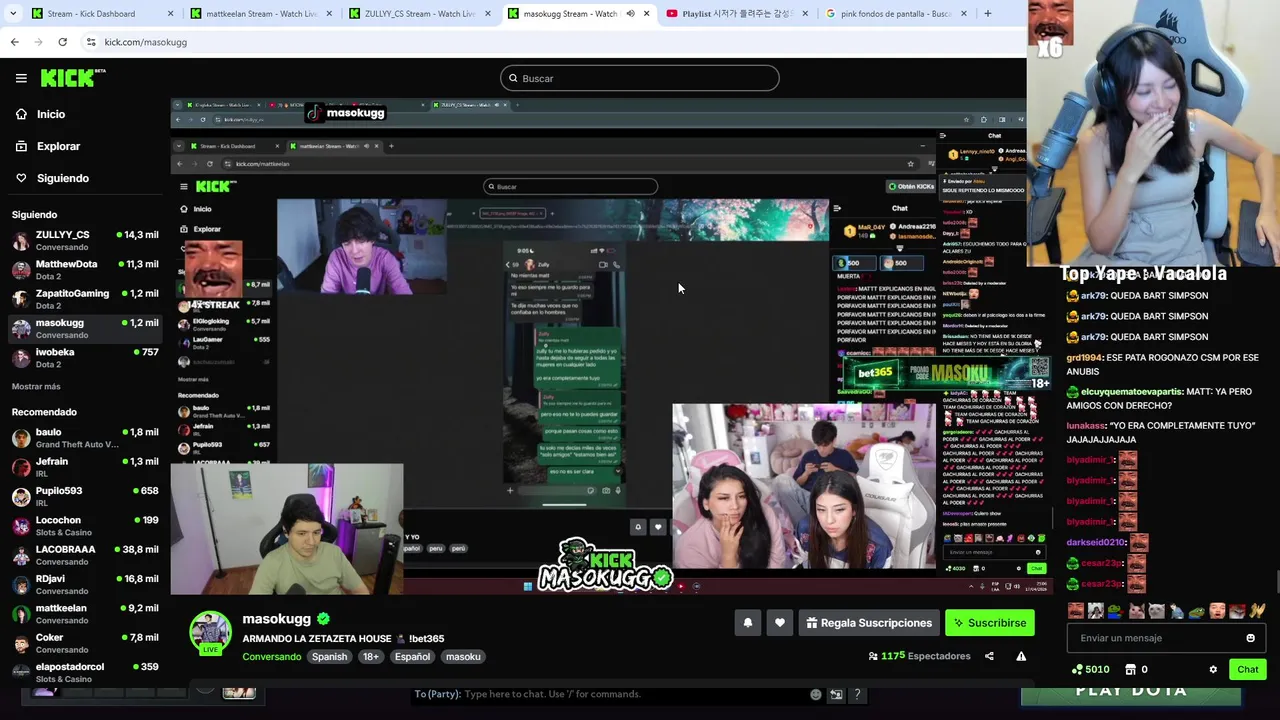Open a new browser tab with plus
The height and width of the screenshot is (720, 1280).
pyautogui.click(x=987, y=14)
